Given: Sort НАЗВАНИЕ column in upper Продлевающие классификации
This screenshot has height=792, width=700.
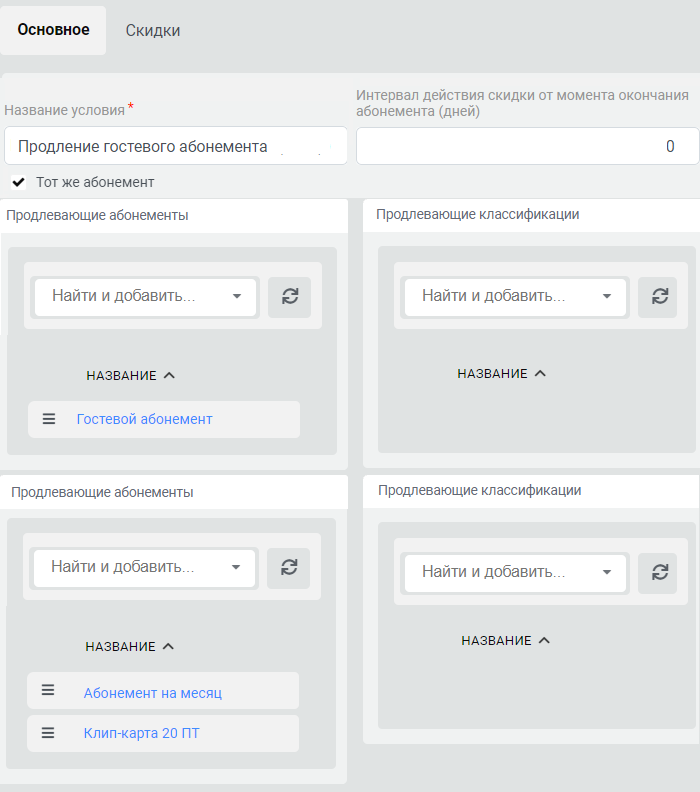Looking at the screenshot, I should [502, 373].
